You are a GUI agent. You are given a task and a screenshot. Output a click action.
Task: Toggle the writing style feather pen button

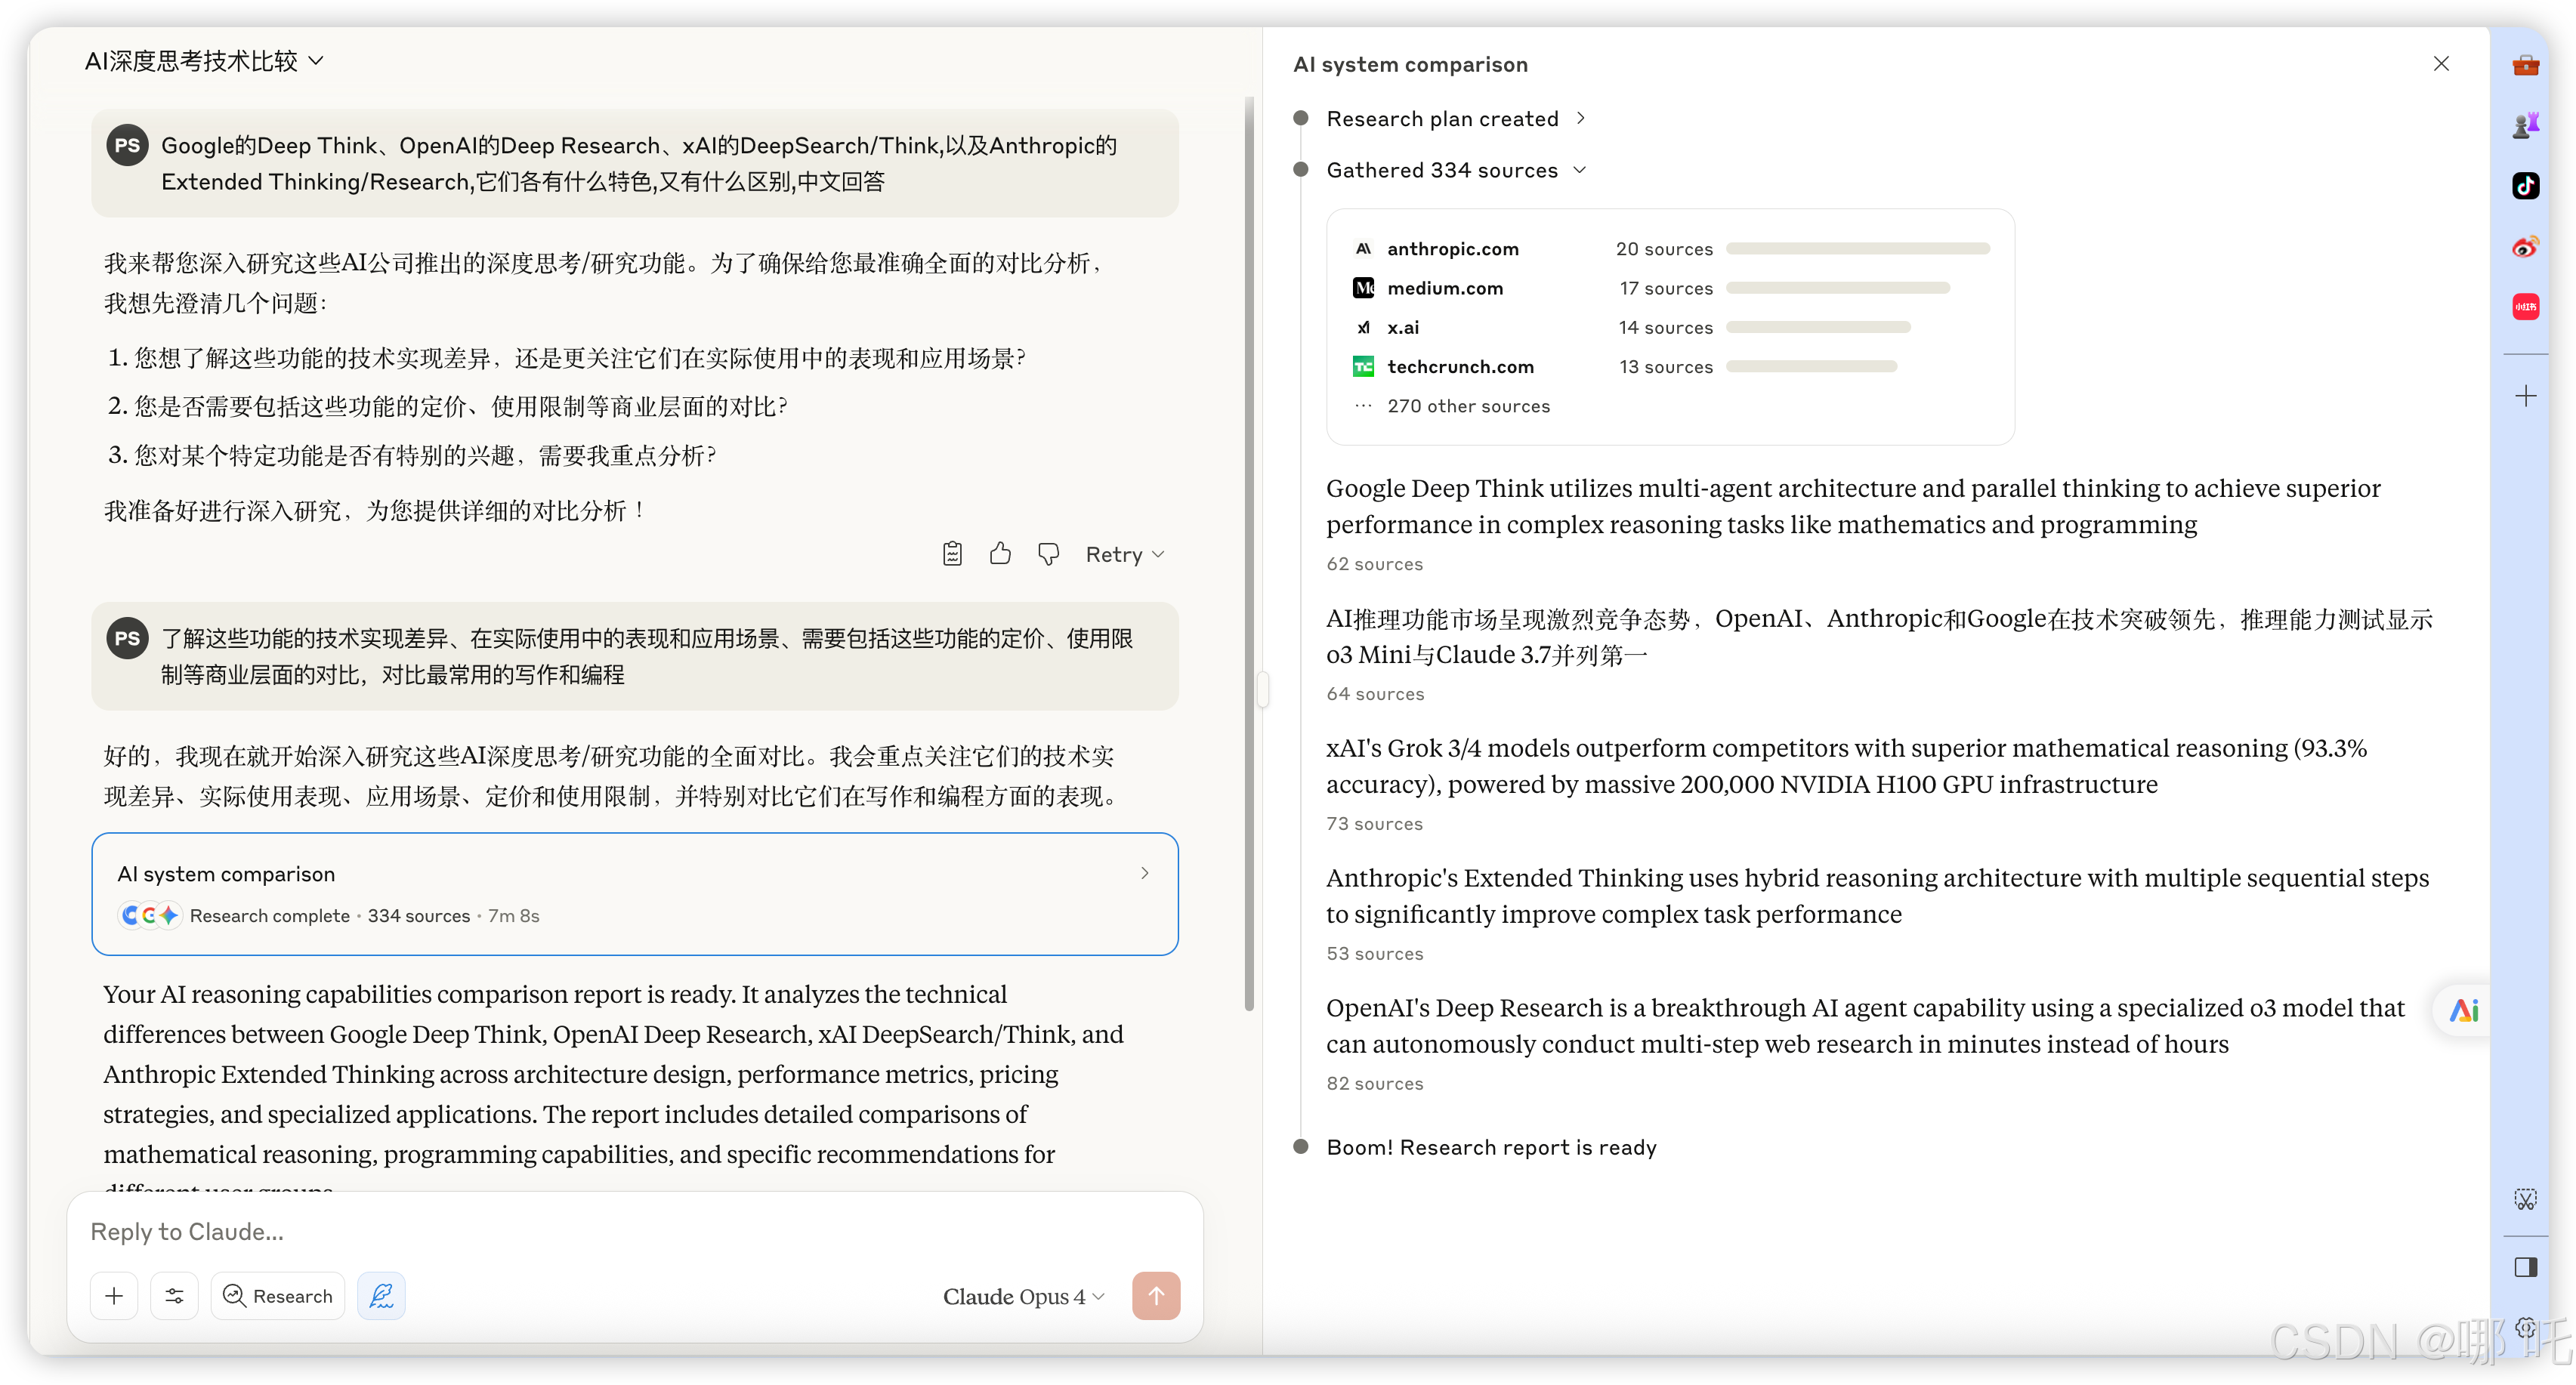point(381,1296)
